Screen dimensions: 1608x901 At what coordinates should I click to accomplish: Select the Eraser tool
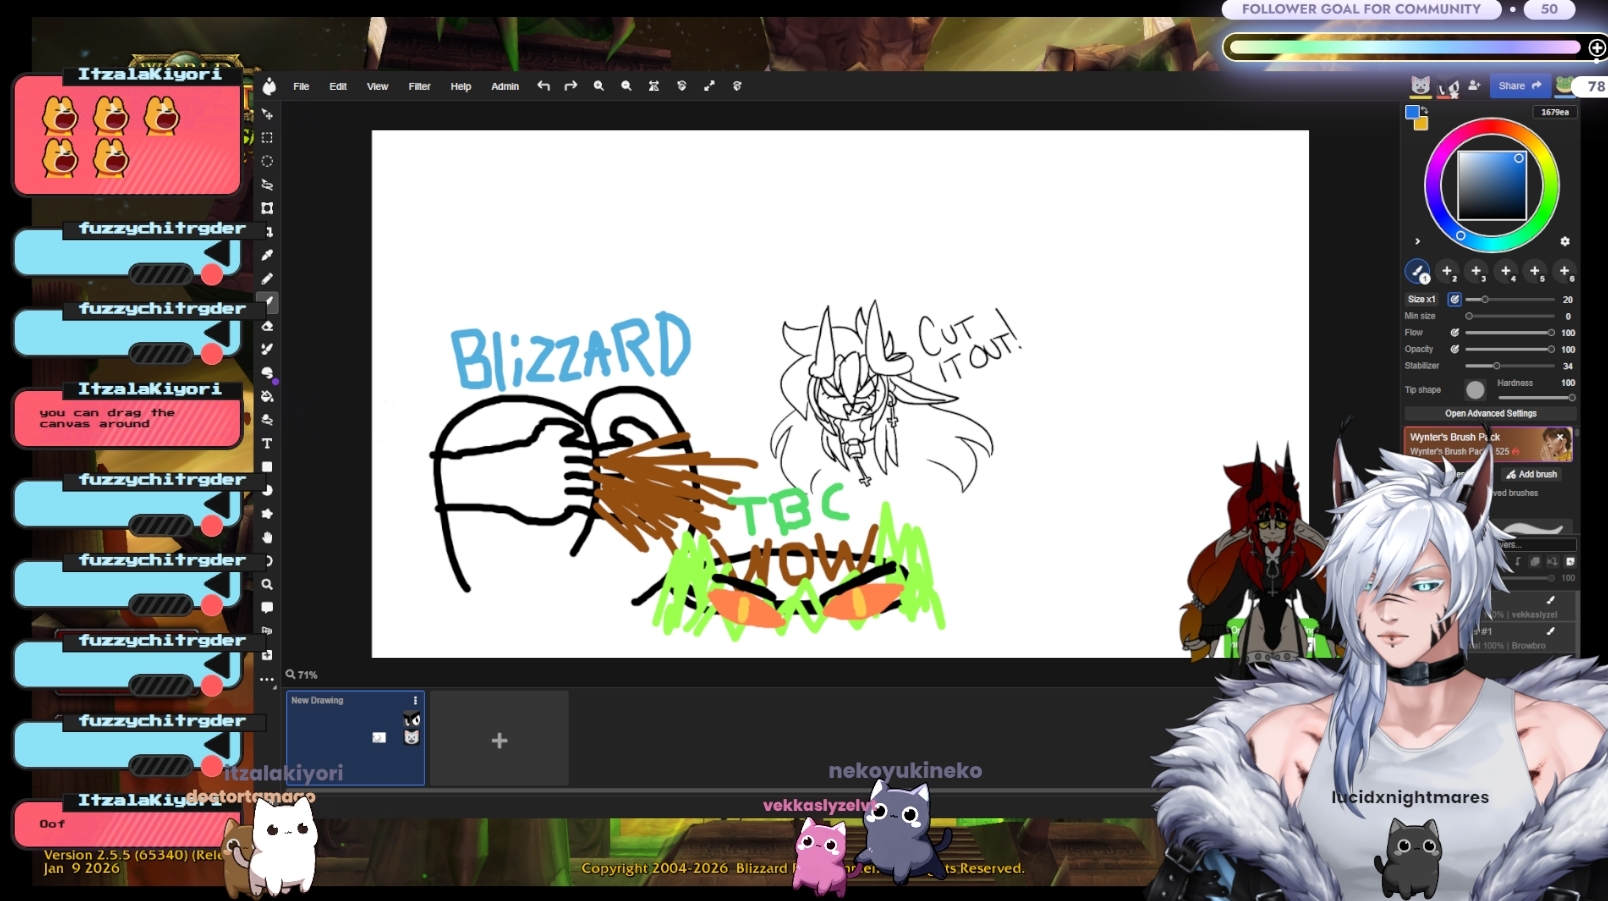coord(267,326)
